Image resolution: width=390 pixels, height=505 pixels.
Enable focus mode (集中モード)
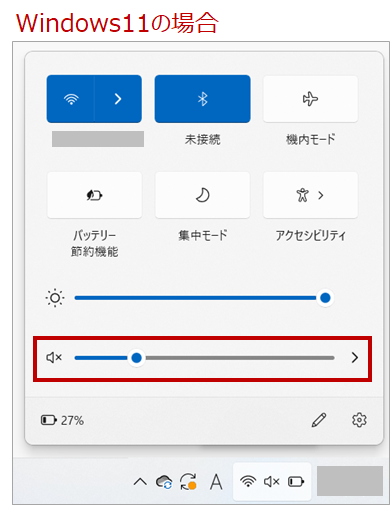202,195
